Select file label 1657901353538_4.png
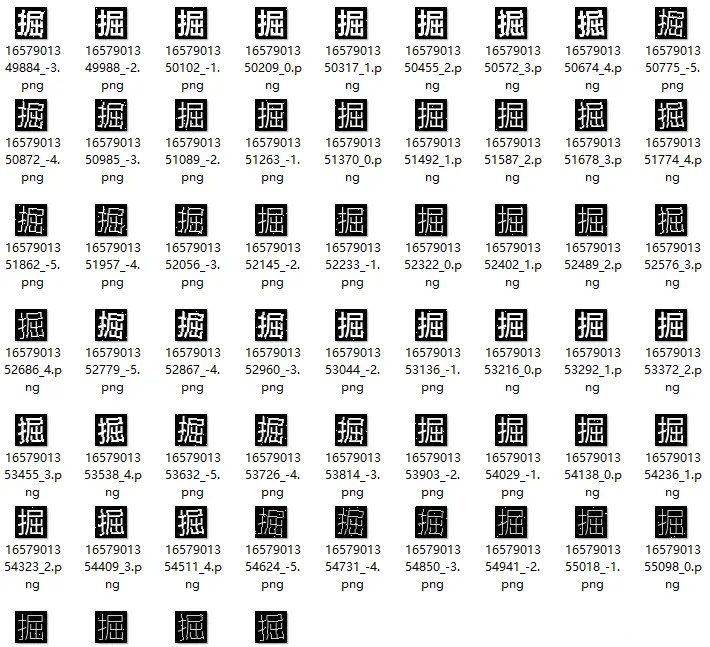This screenshot has width=710, height=647. [x=113, y=475]
